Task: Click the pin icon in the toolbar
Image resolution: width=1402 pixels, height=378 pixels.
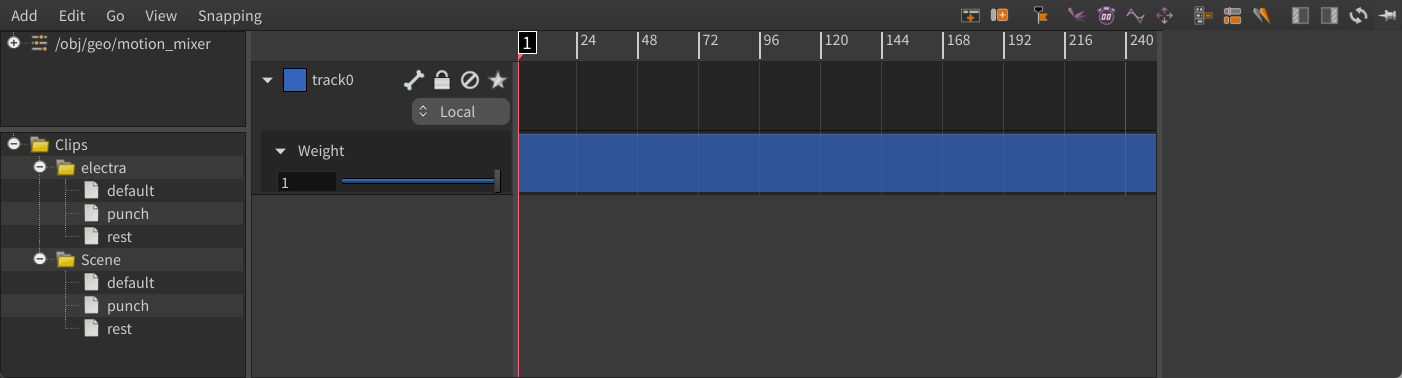Action: coord(1387,15)
